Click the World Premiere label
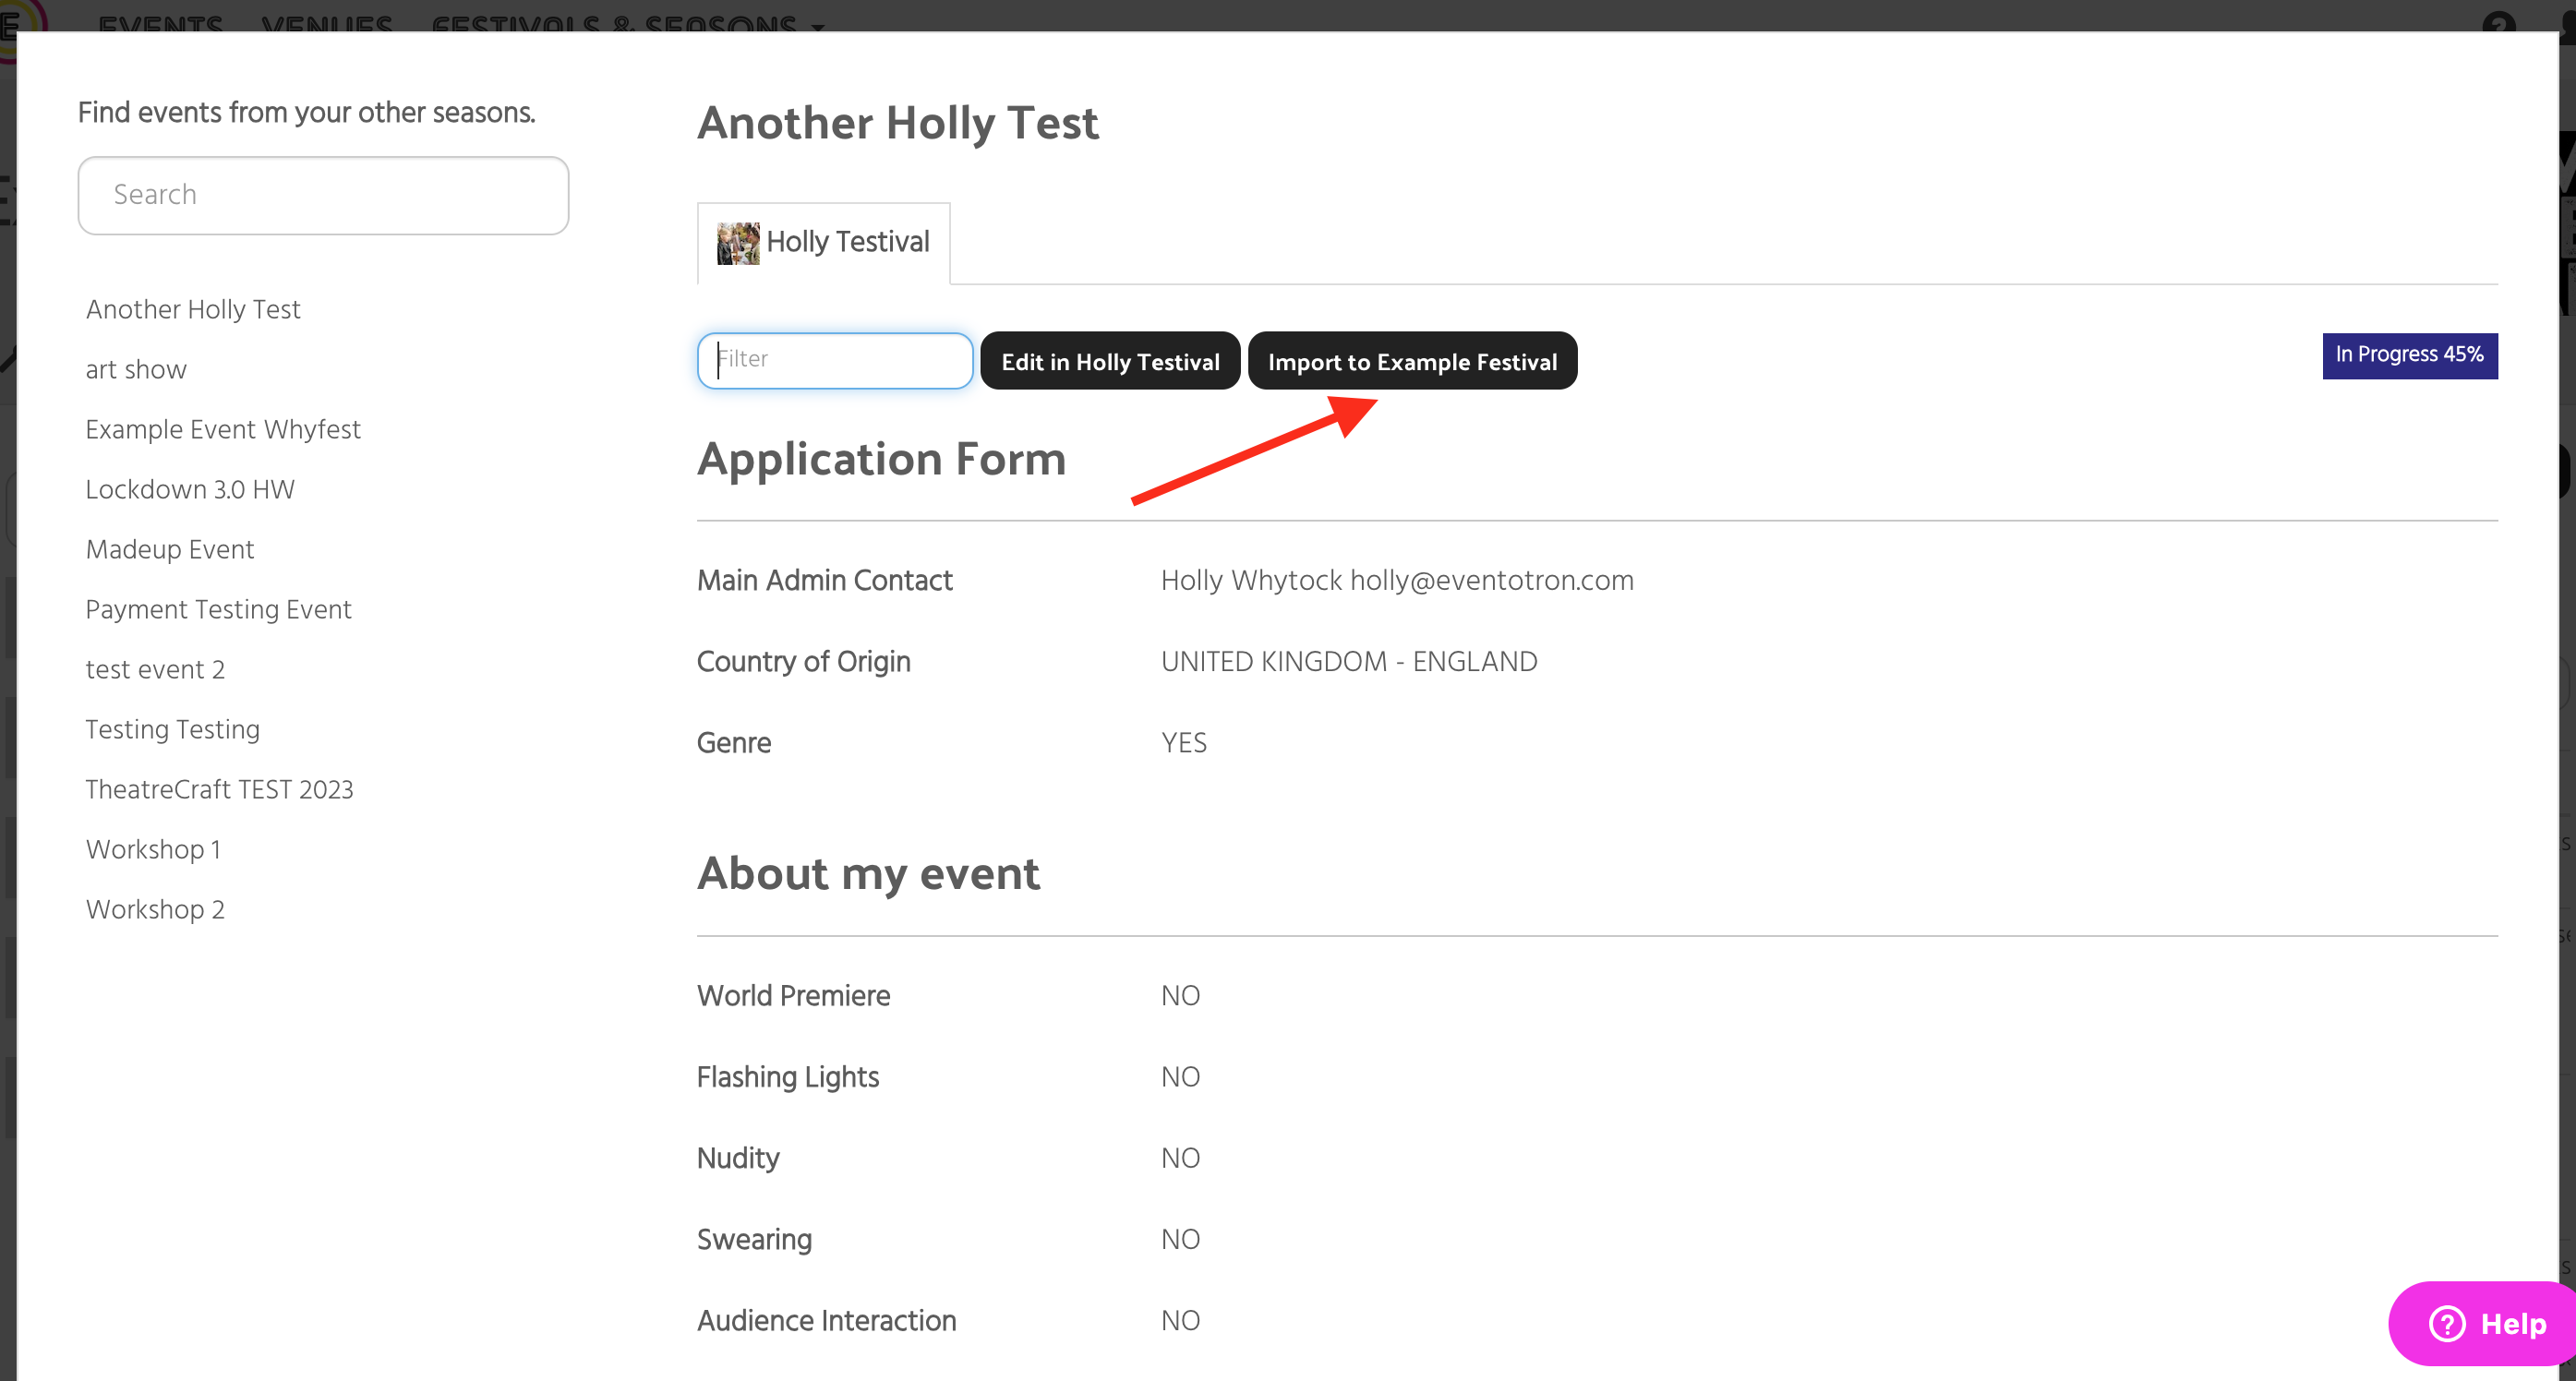 (793, 996)
